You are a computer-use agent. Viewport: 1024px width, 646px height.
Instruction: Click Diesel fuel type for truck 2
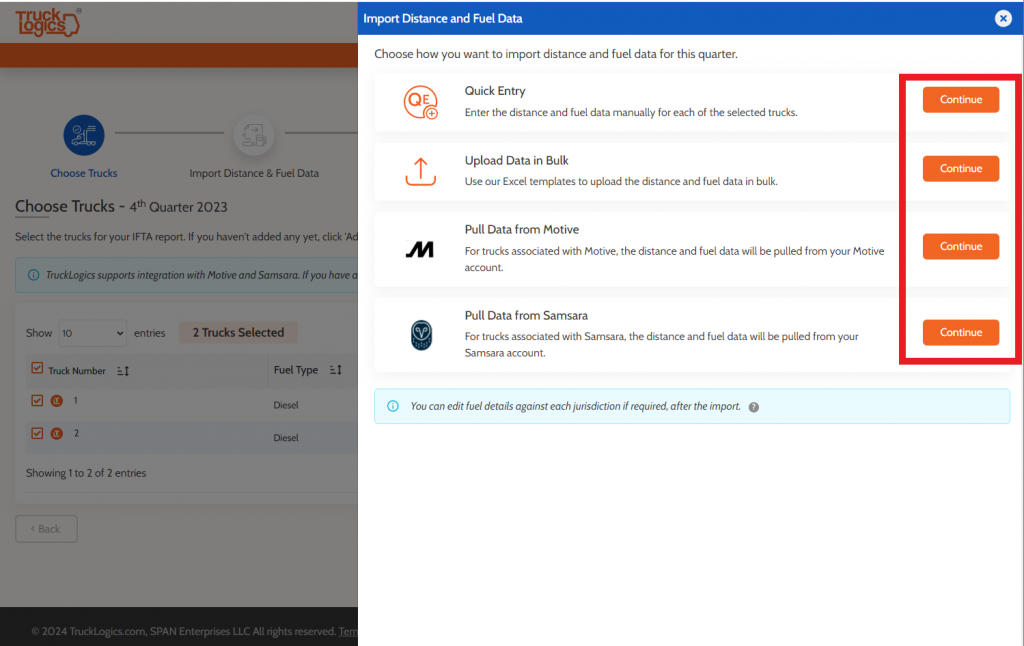286,438
